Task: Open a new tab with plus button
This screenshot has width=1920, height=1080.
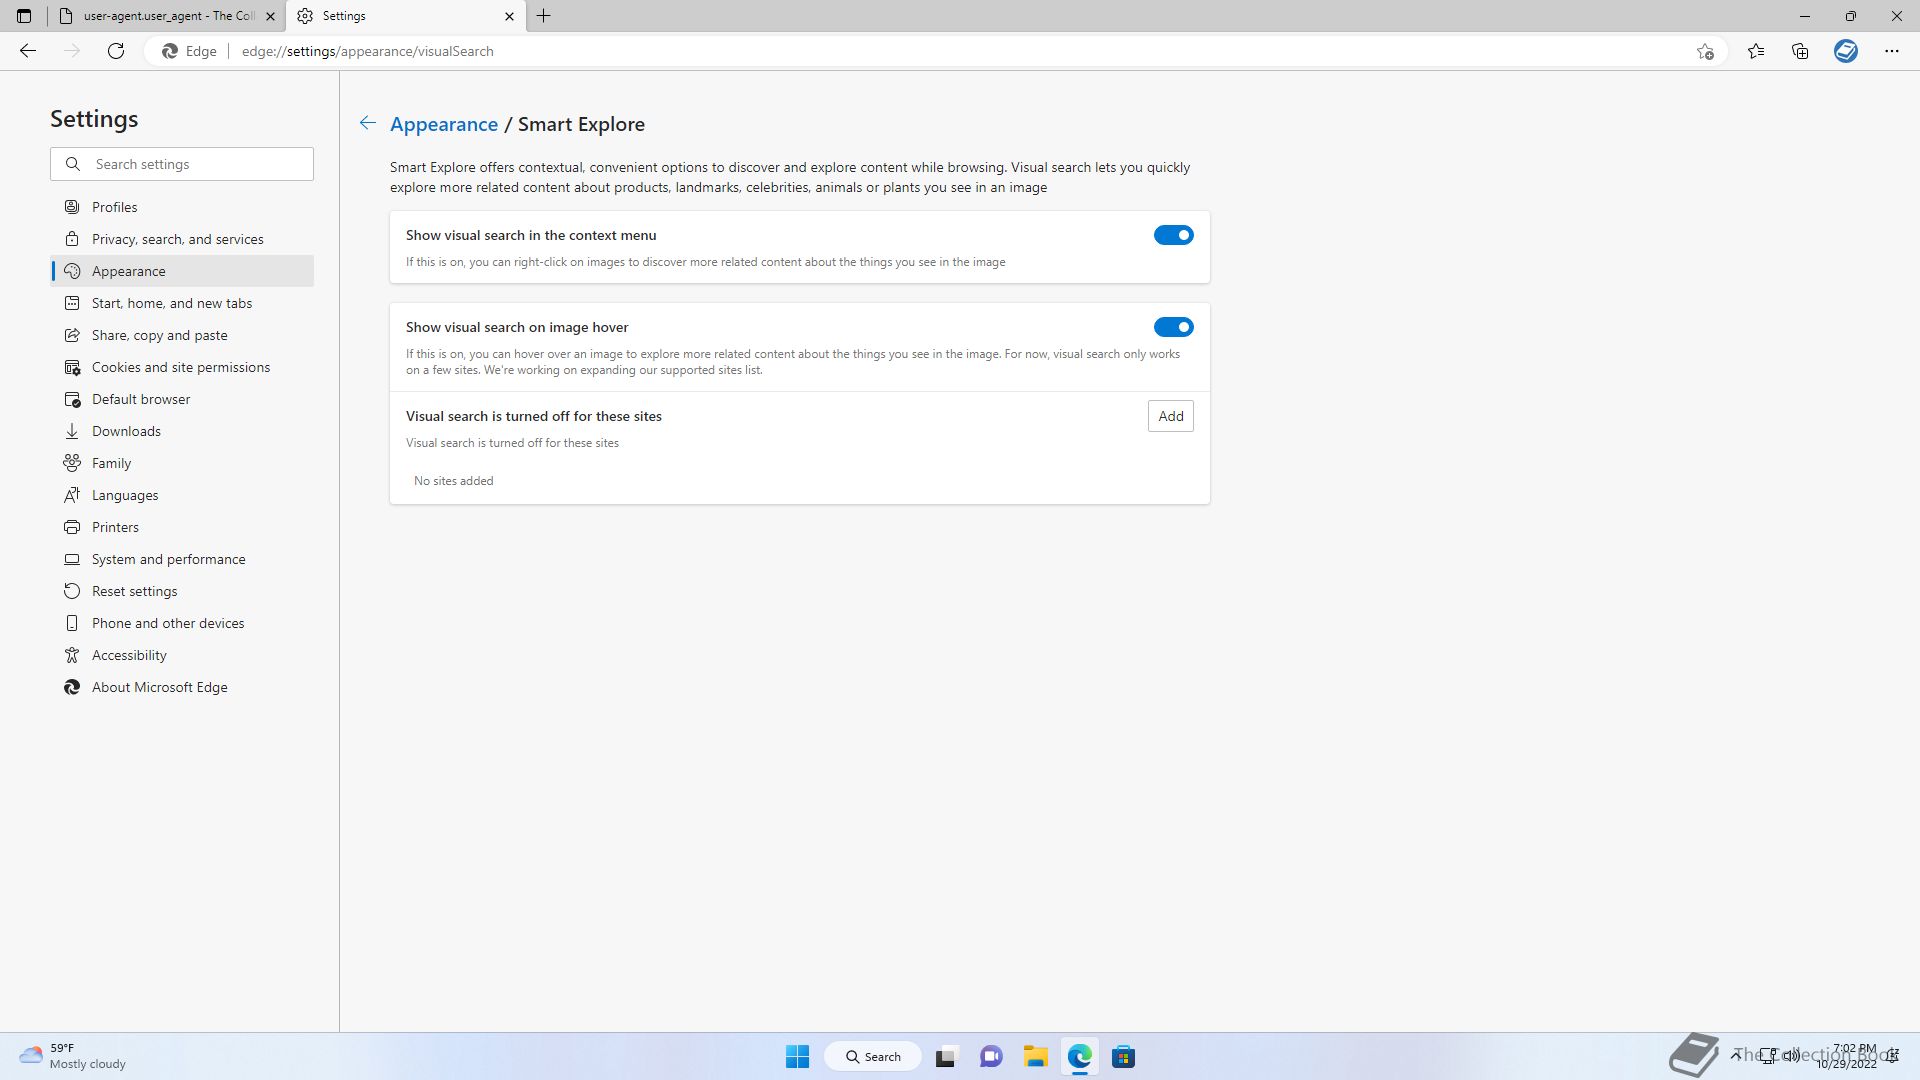Action: [x=544, y=16]
